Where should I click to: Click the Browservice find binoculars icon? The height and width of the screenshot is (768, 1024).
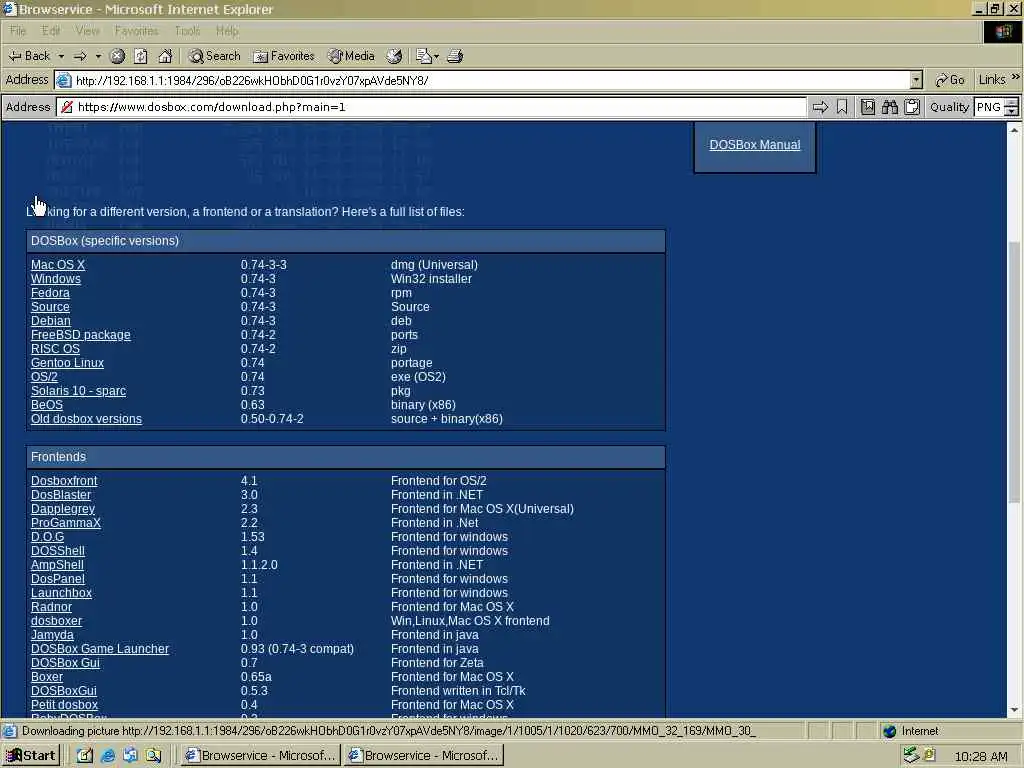coord(889,107)
